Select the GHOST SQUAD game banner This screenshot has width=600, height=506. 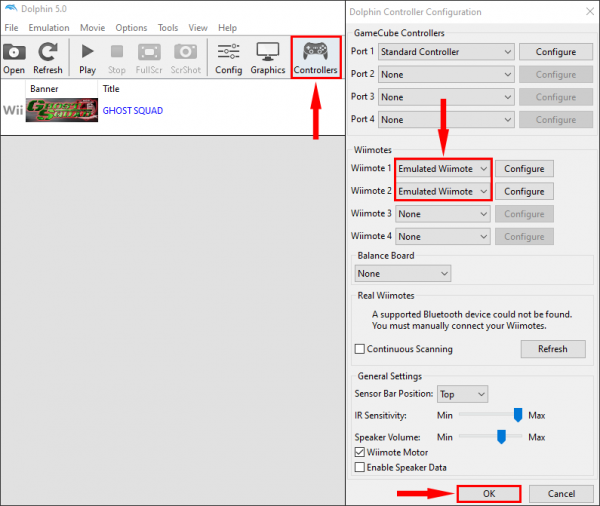click(x=62, y=111)
